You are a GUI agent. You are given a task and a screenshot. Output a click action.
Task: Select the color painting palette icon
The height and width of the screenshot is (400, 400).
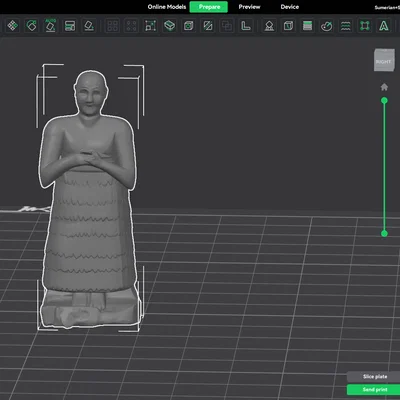click(326, 26)
